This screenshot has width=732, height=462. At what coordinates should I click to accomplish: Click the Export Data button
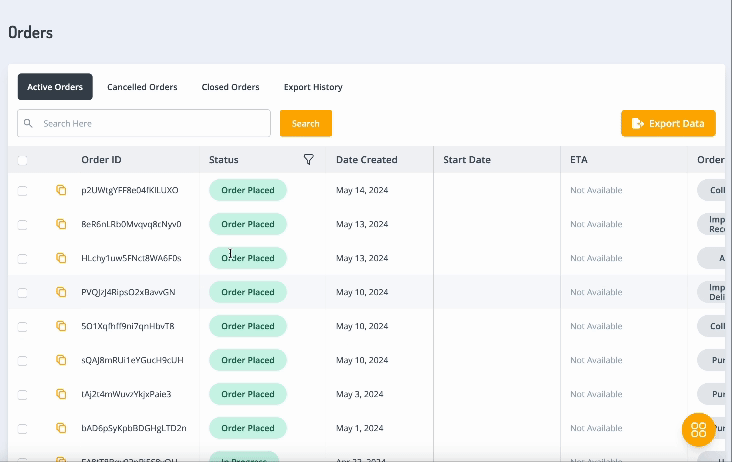pos(668,123)
